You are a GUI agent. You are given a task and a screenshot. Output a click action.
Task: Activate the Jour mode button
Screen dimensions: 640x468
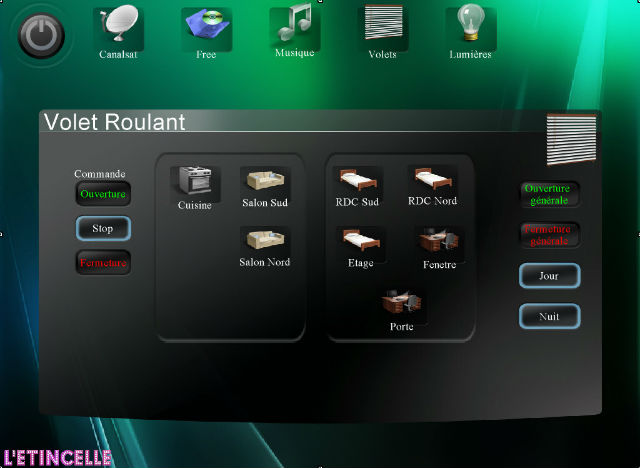549,276
